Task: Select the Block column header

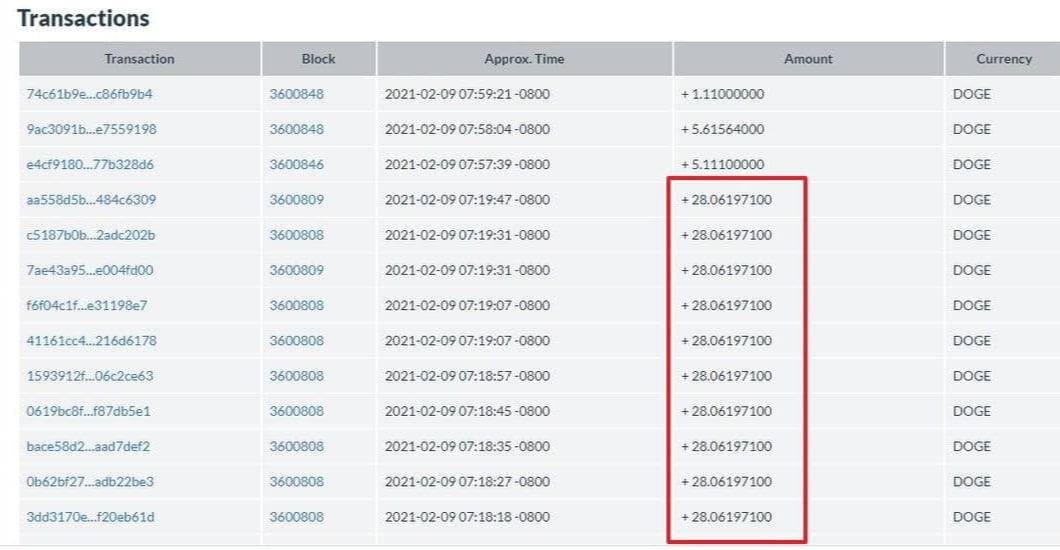Action: 318,59
